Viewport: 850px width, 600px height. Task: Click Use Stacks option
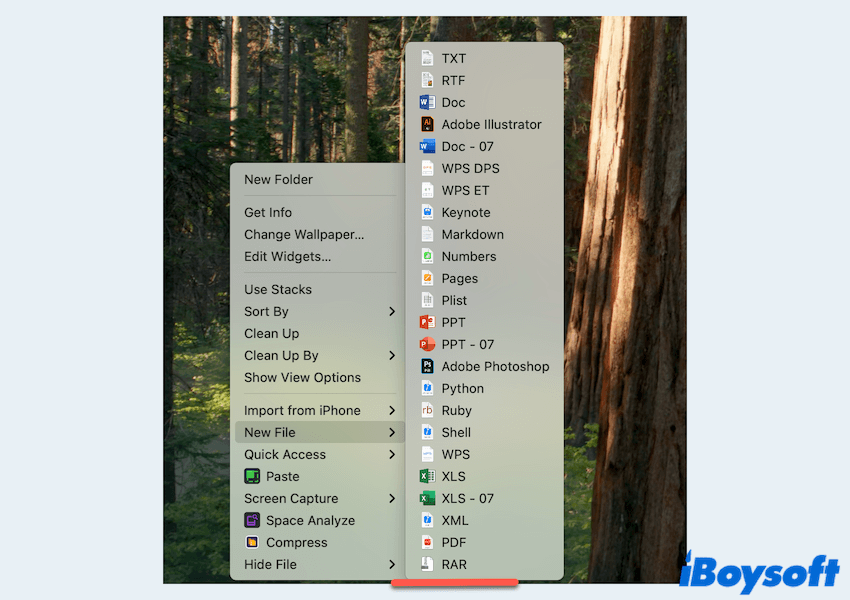[278, 290]
